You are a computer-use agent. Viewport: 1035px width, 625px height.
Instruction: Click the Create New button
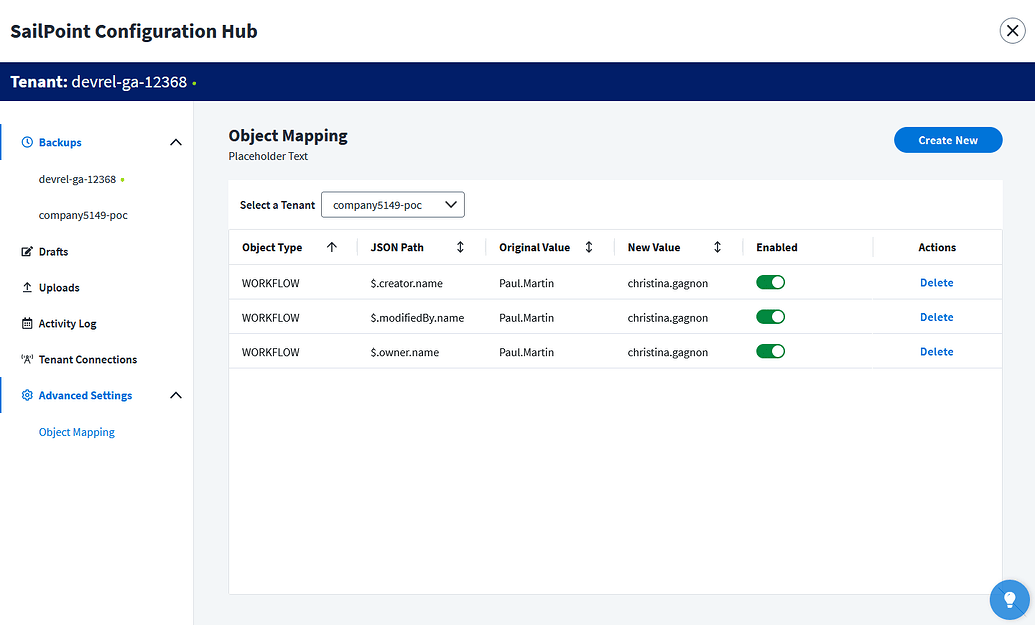click(x=947, y=140)
